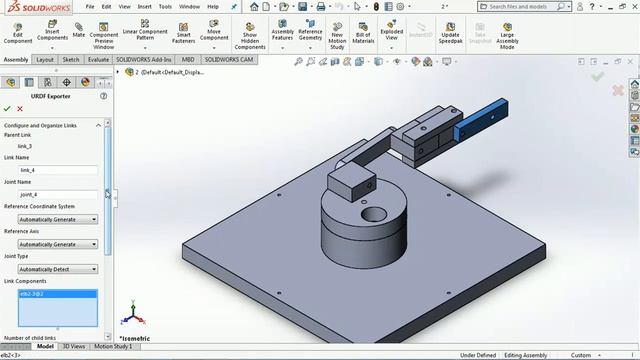640x360 pixels.
Task: Click the Print icon
Action: coord(321,7)
